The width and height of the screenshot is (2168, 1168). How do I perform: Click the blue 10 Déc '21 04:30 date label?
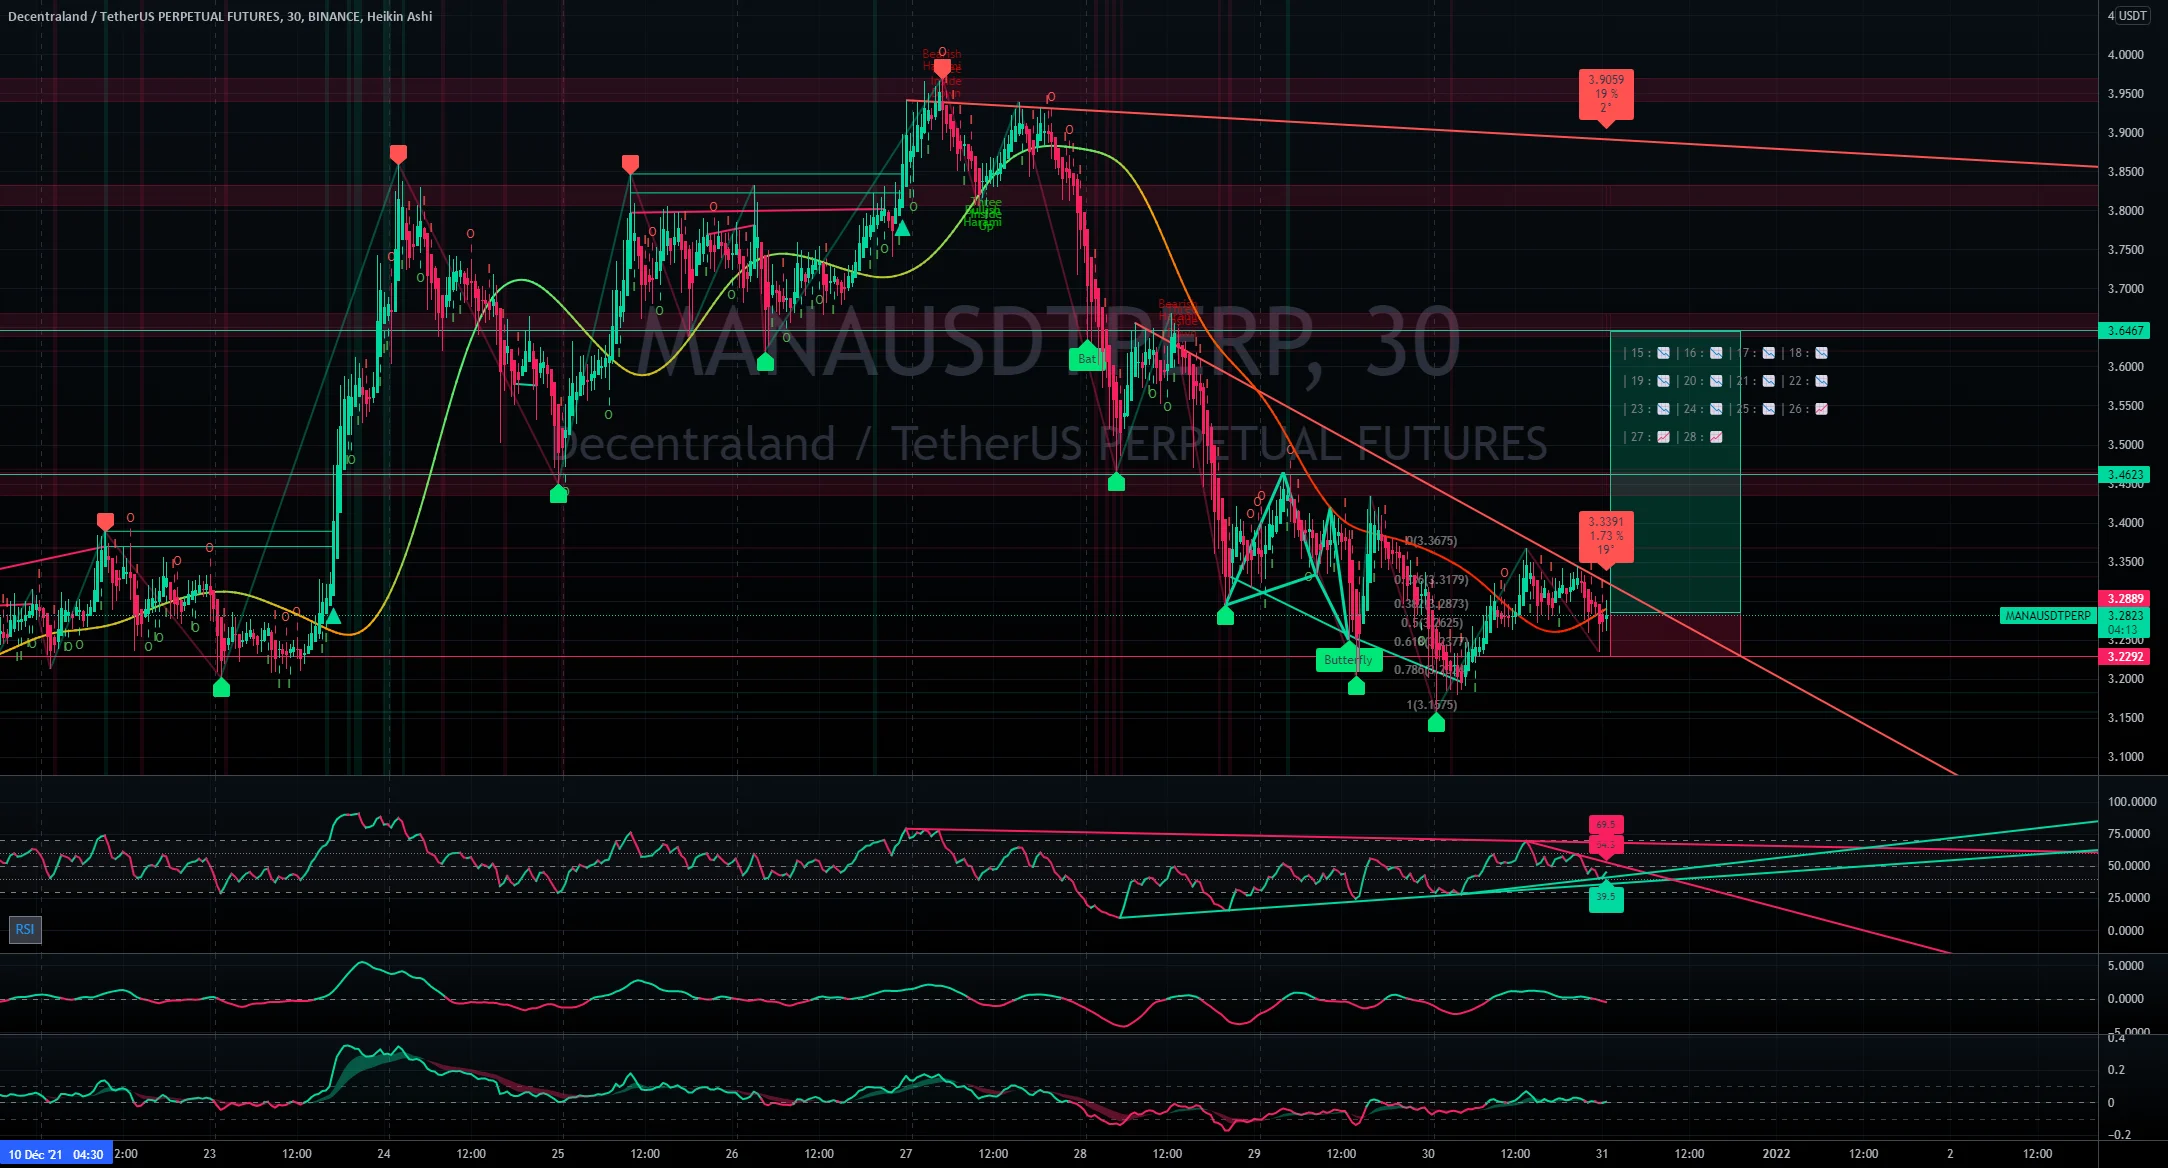pyautogui.click(x=56, y=1154)
